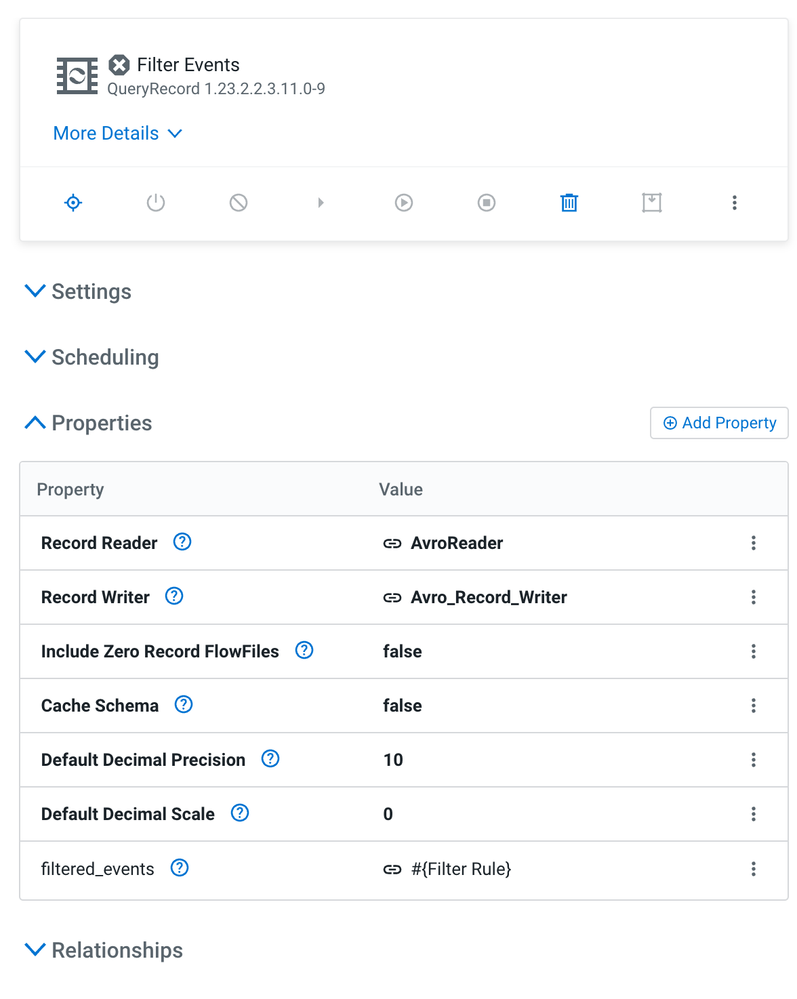Show help for Record Writer property

(x=174, y=596)
